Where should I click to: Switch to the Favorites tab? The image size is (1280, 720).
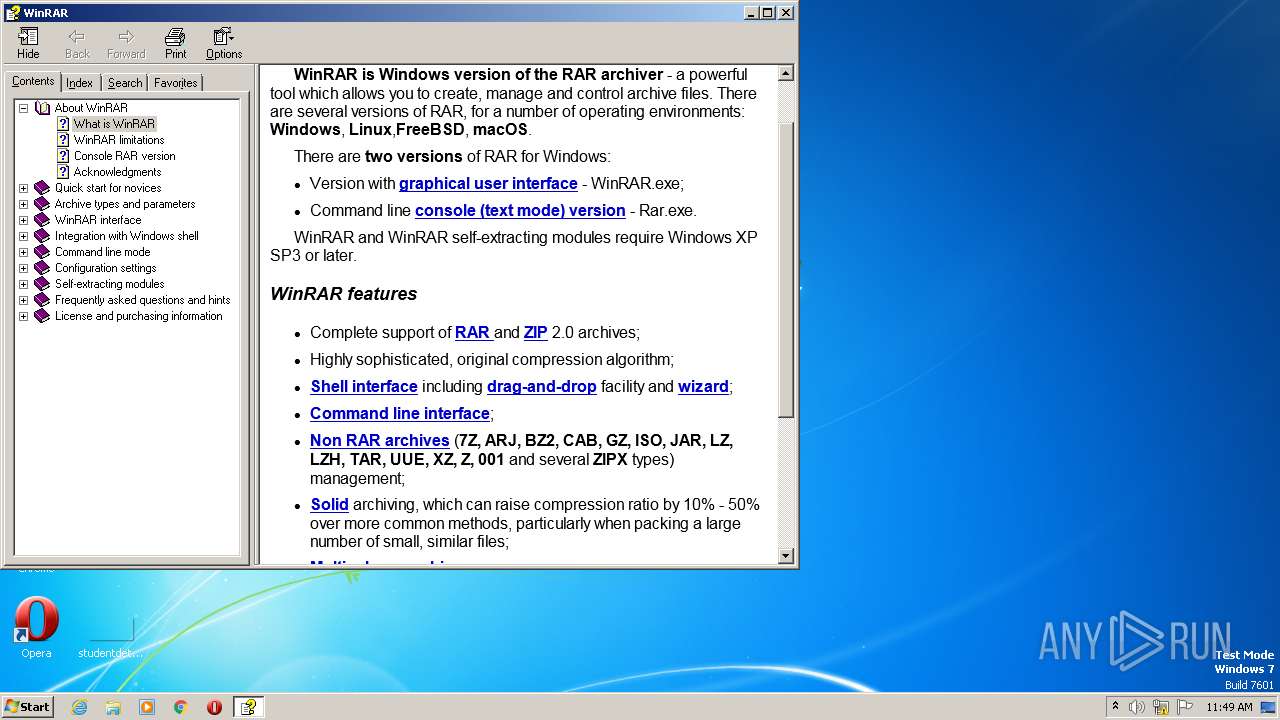(176, 83)
